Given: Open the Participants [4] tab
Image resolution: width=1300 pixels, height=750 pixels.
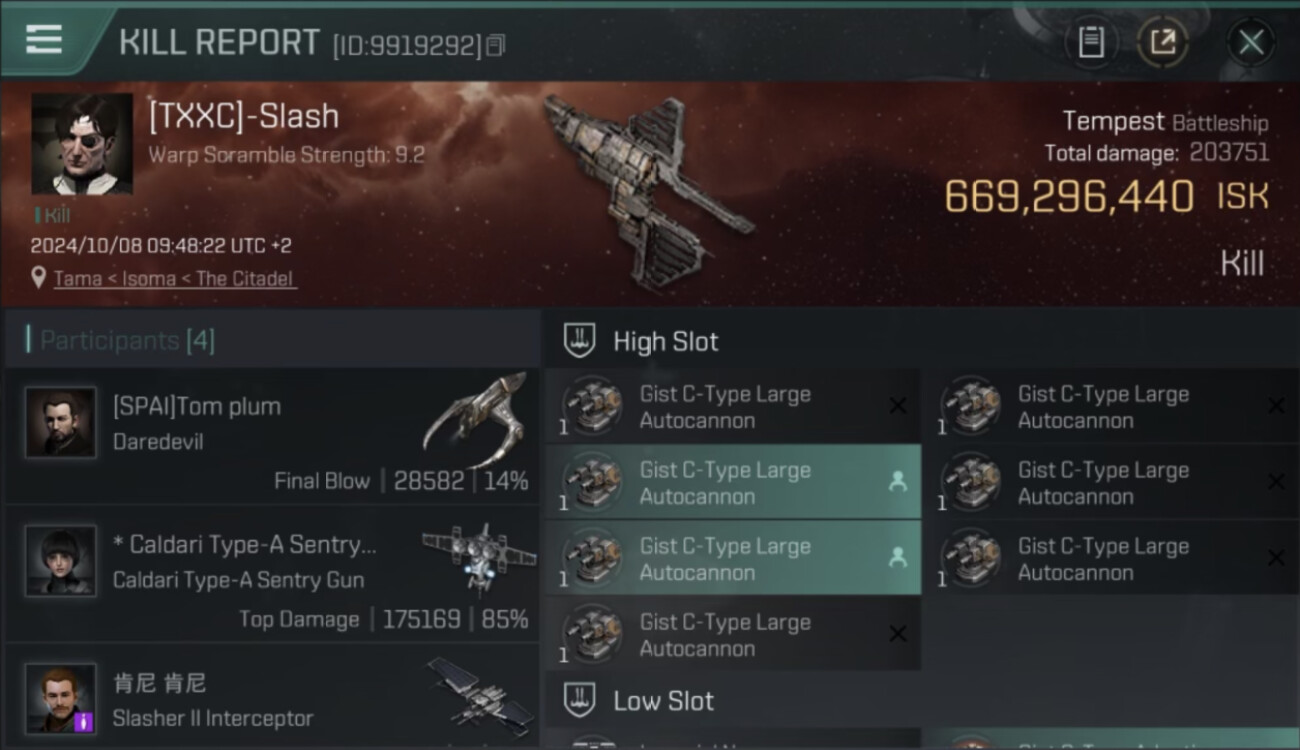Looking at the screenshot, I should pos(127,340).
